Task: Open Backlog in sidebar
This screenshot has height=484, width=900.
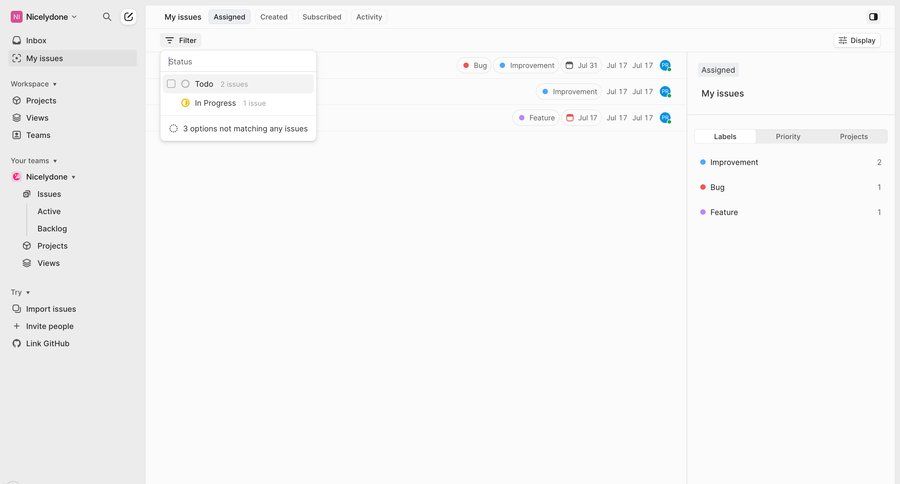Action: tap(52, 229)
